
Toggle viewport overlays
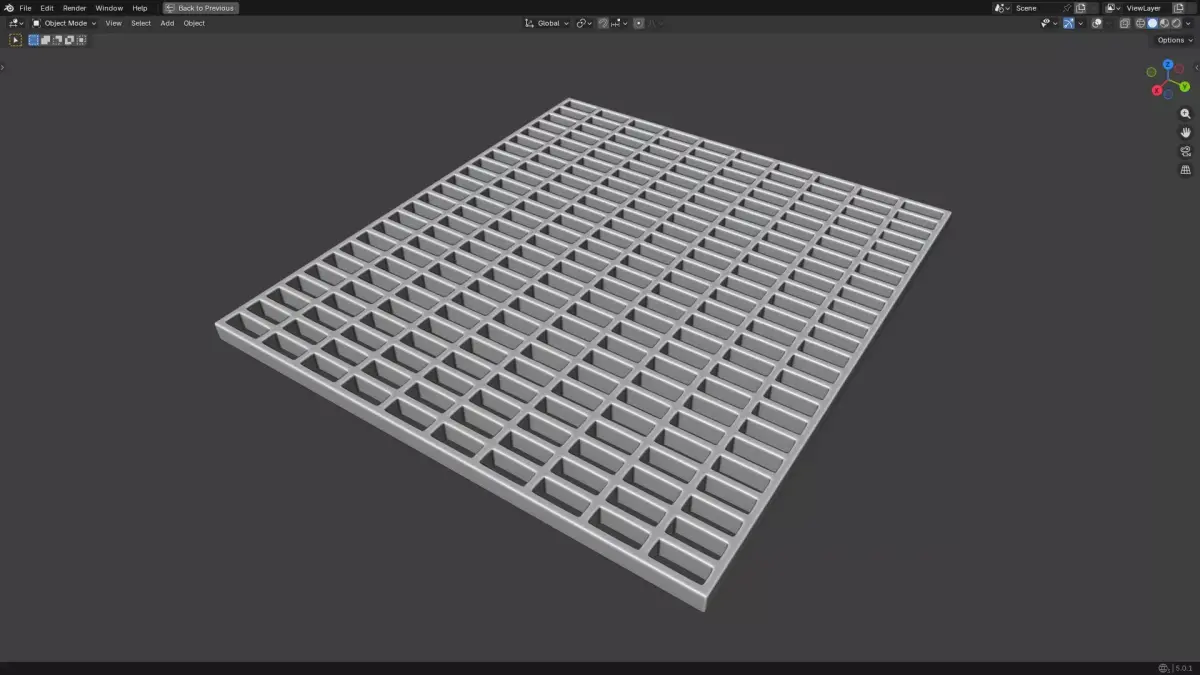[x=1097, y=23]
